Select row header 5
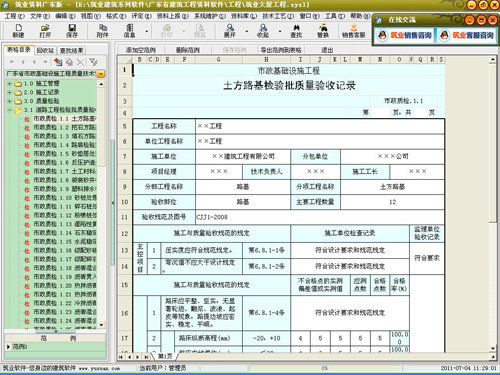The image size is (500, 375). point(124,126)
